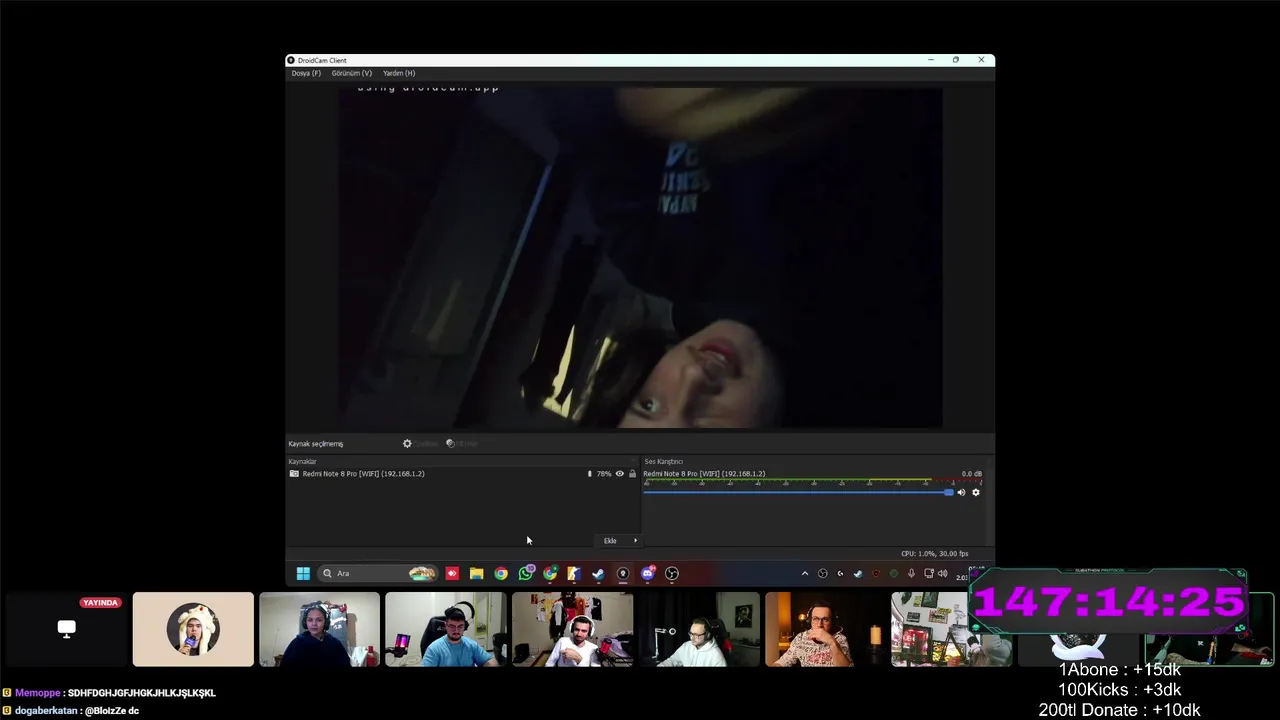This screenshot has width=1280, height=720.
Task: Open the Yardım (H) menu
Action: (399, 73)
